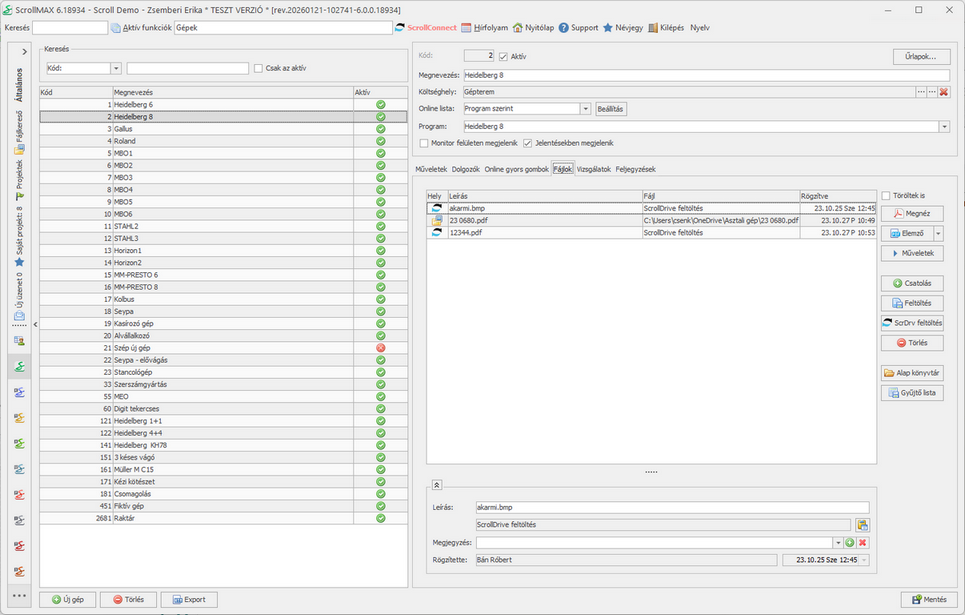The width and height of the screenshot is (965, 615).
Task: Check the Töröltek is checkbox
Action: (886, 196)
